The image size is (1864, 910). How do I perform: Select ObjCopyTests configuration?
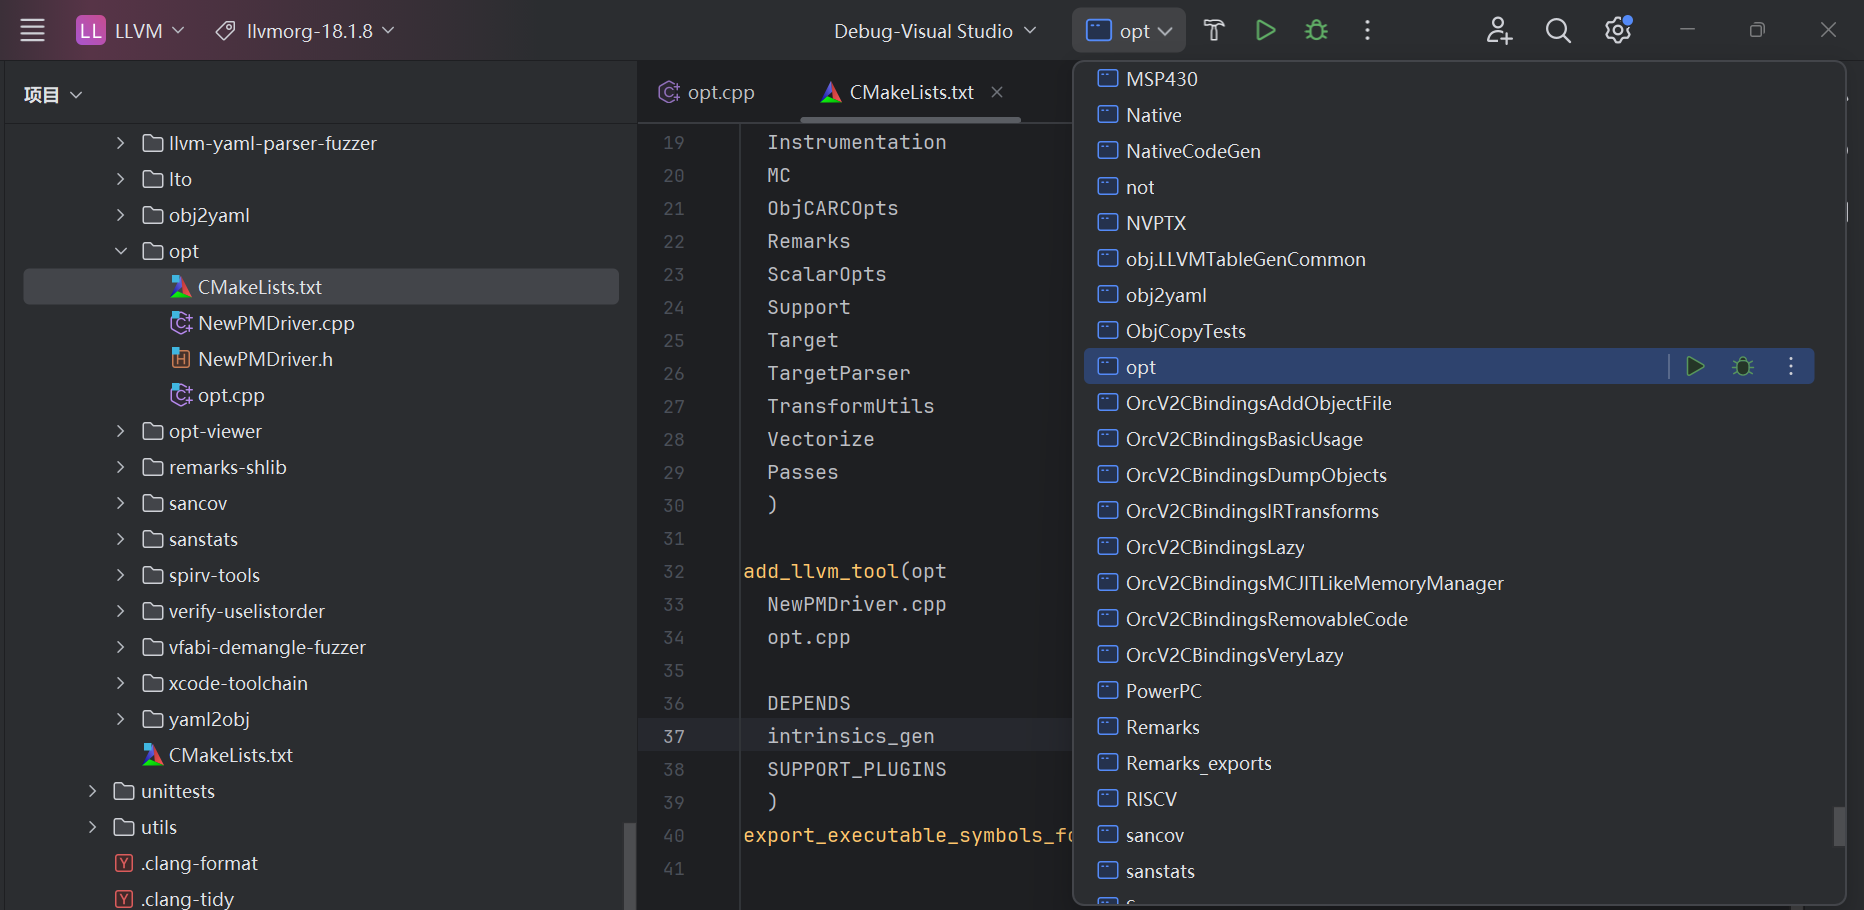point(1448,331)
